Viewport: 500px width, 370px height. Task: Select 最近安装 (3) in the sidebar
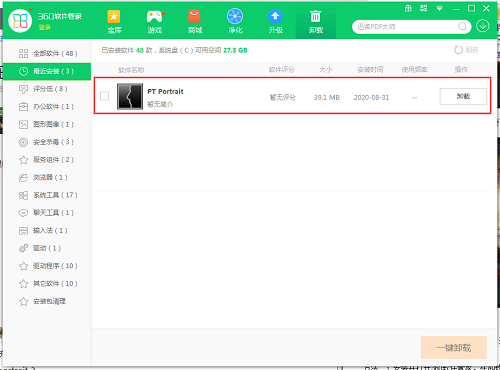pos(47,71)
